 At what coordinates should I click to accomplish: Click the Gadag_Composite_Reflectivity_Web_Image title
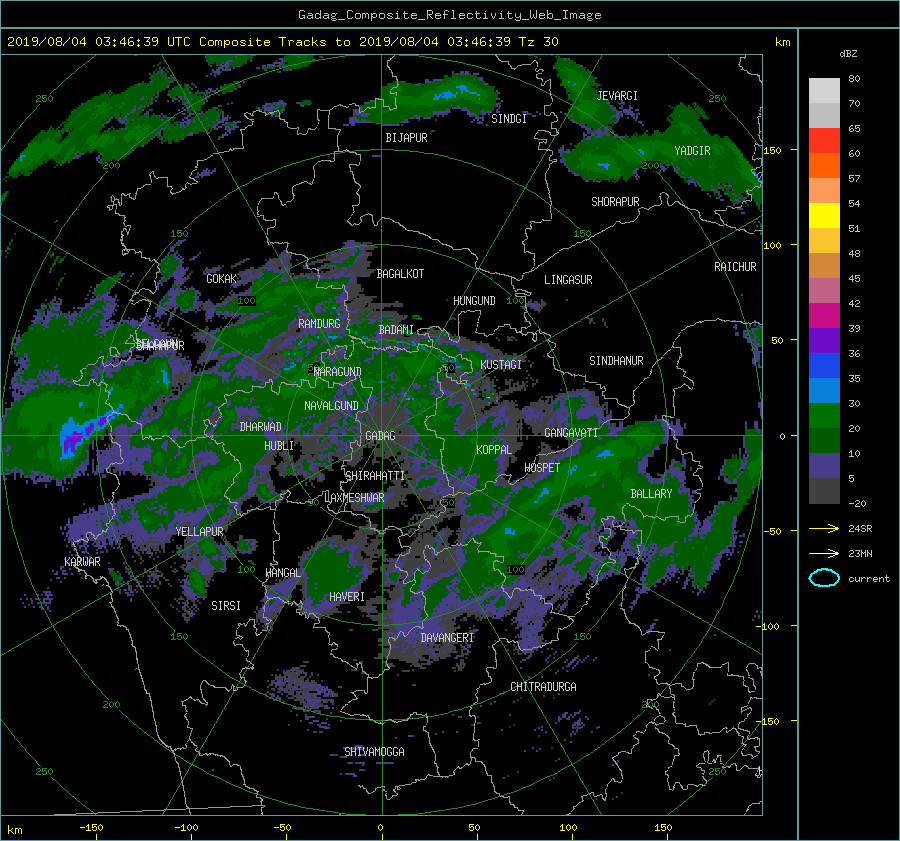point(449,15)
